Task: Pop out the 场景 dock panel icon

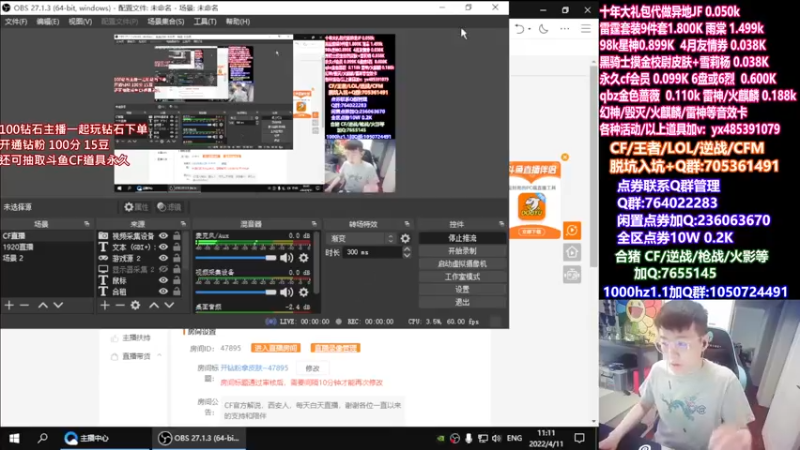Action: (x=86, y=224)
